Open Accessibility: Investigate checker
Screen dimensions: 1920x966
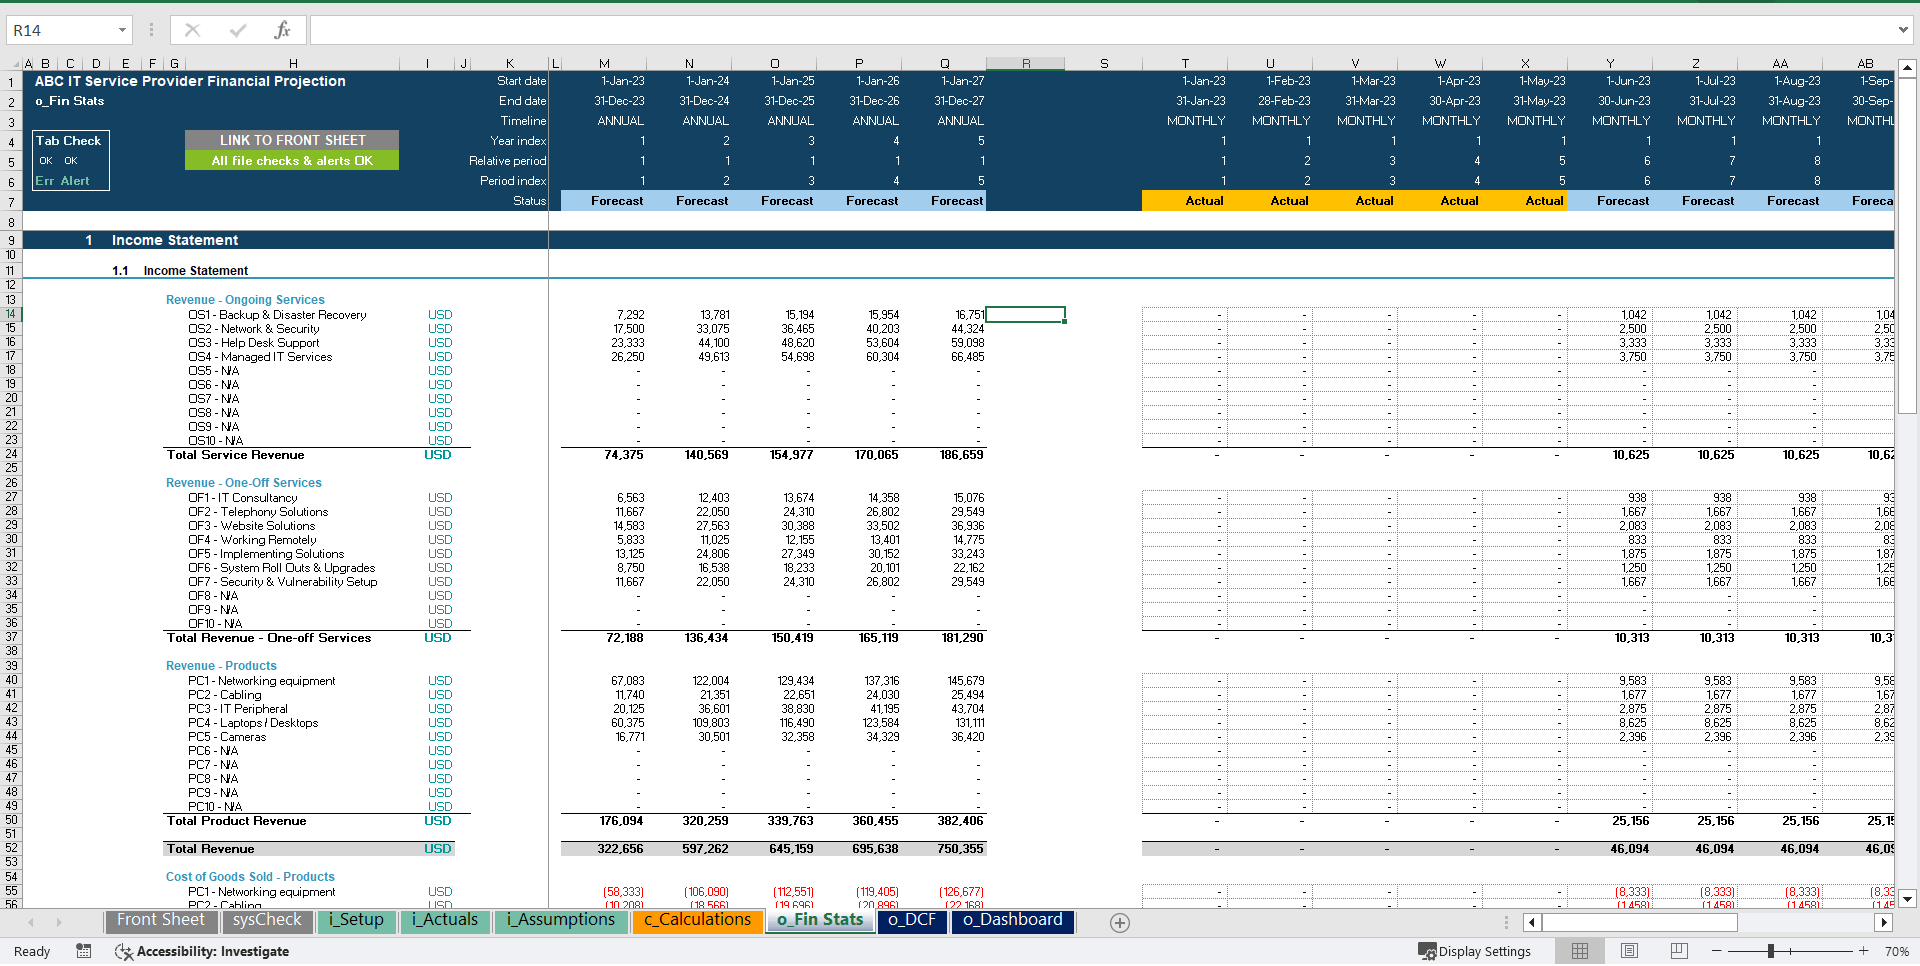(x=202, y=951)
